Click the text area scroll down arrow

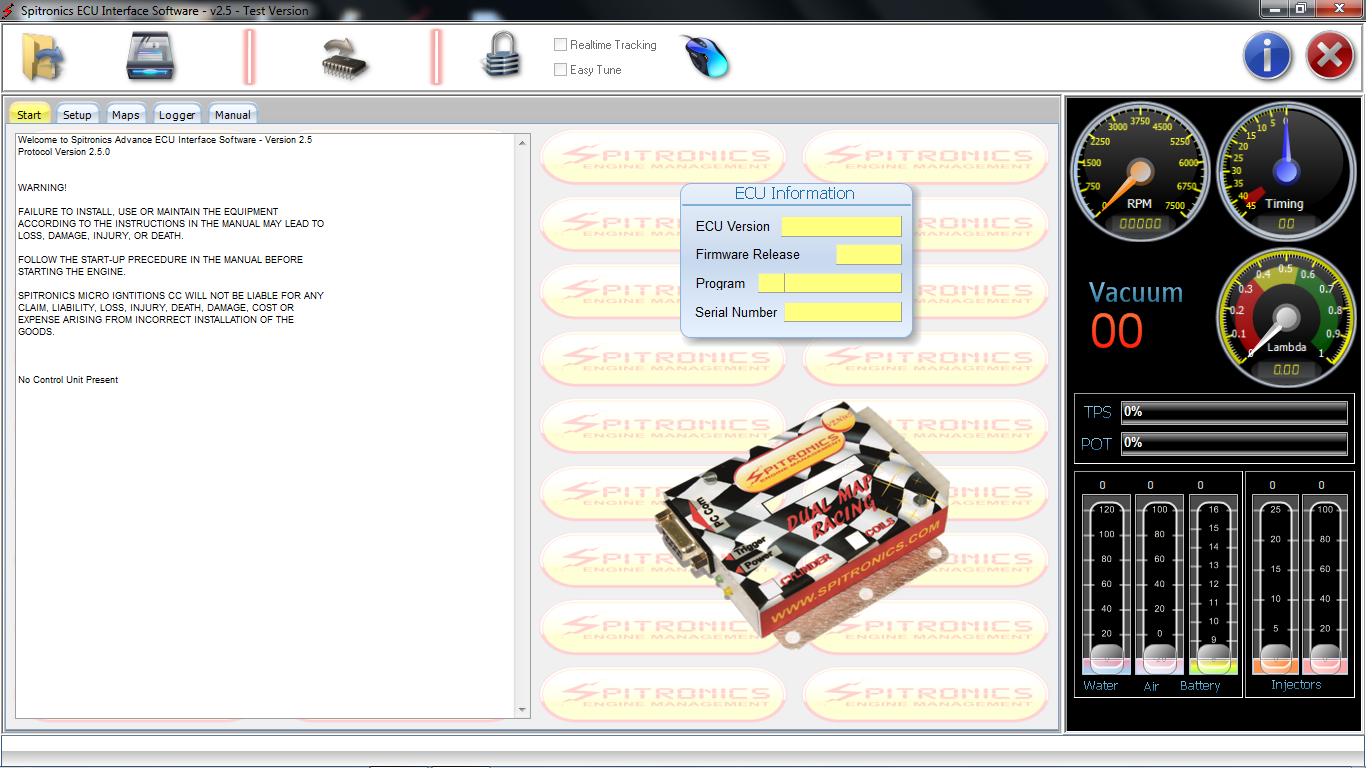[523, 710]
